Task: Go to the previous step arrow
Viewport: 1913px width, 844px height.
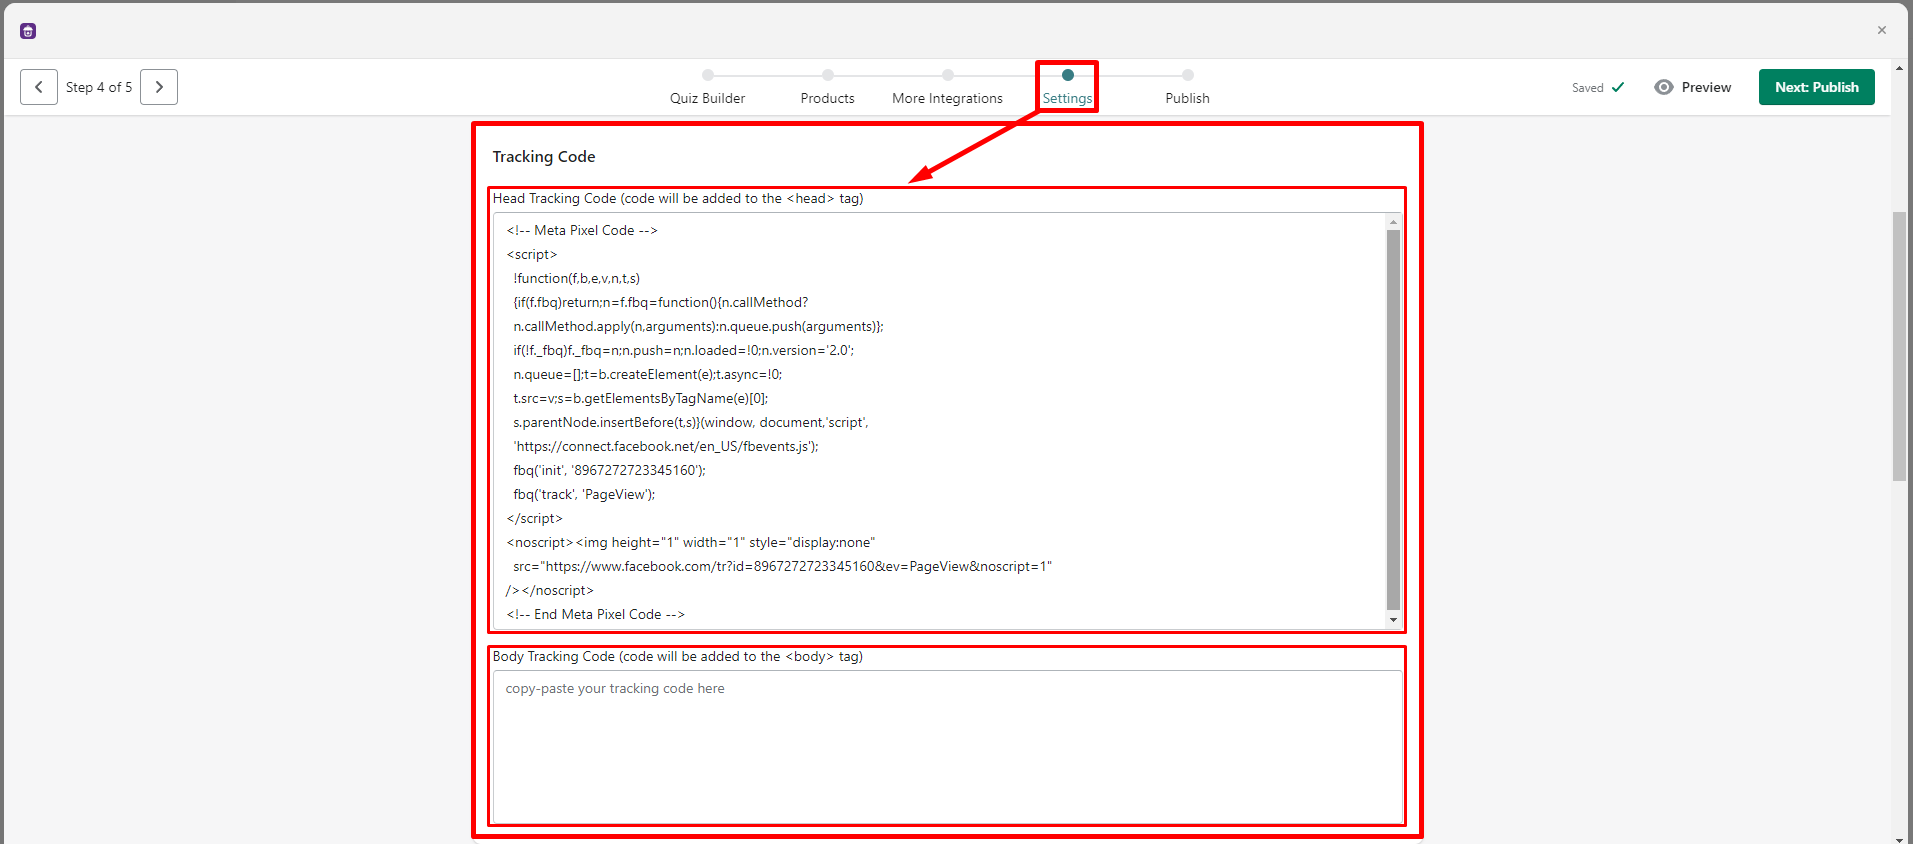Action: pyautogui.click(x=39, y=87)
